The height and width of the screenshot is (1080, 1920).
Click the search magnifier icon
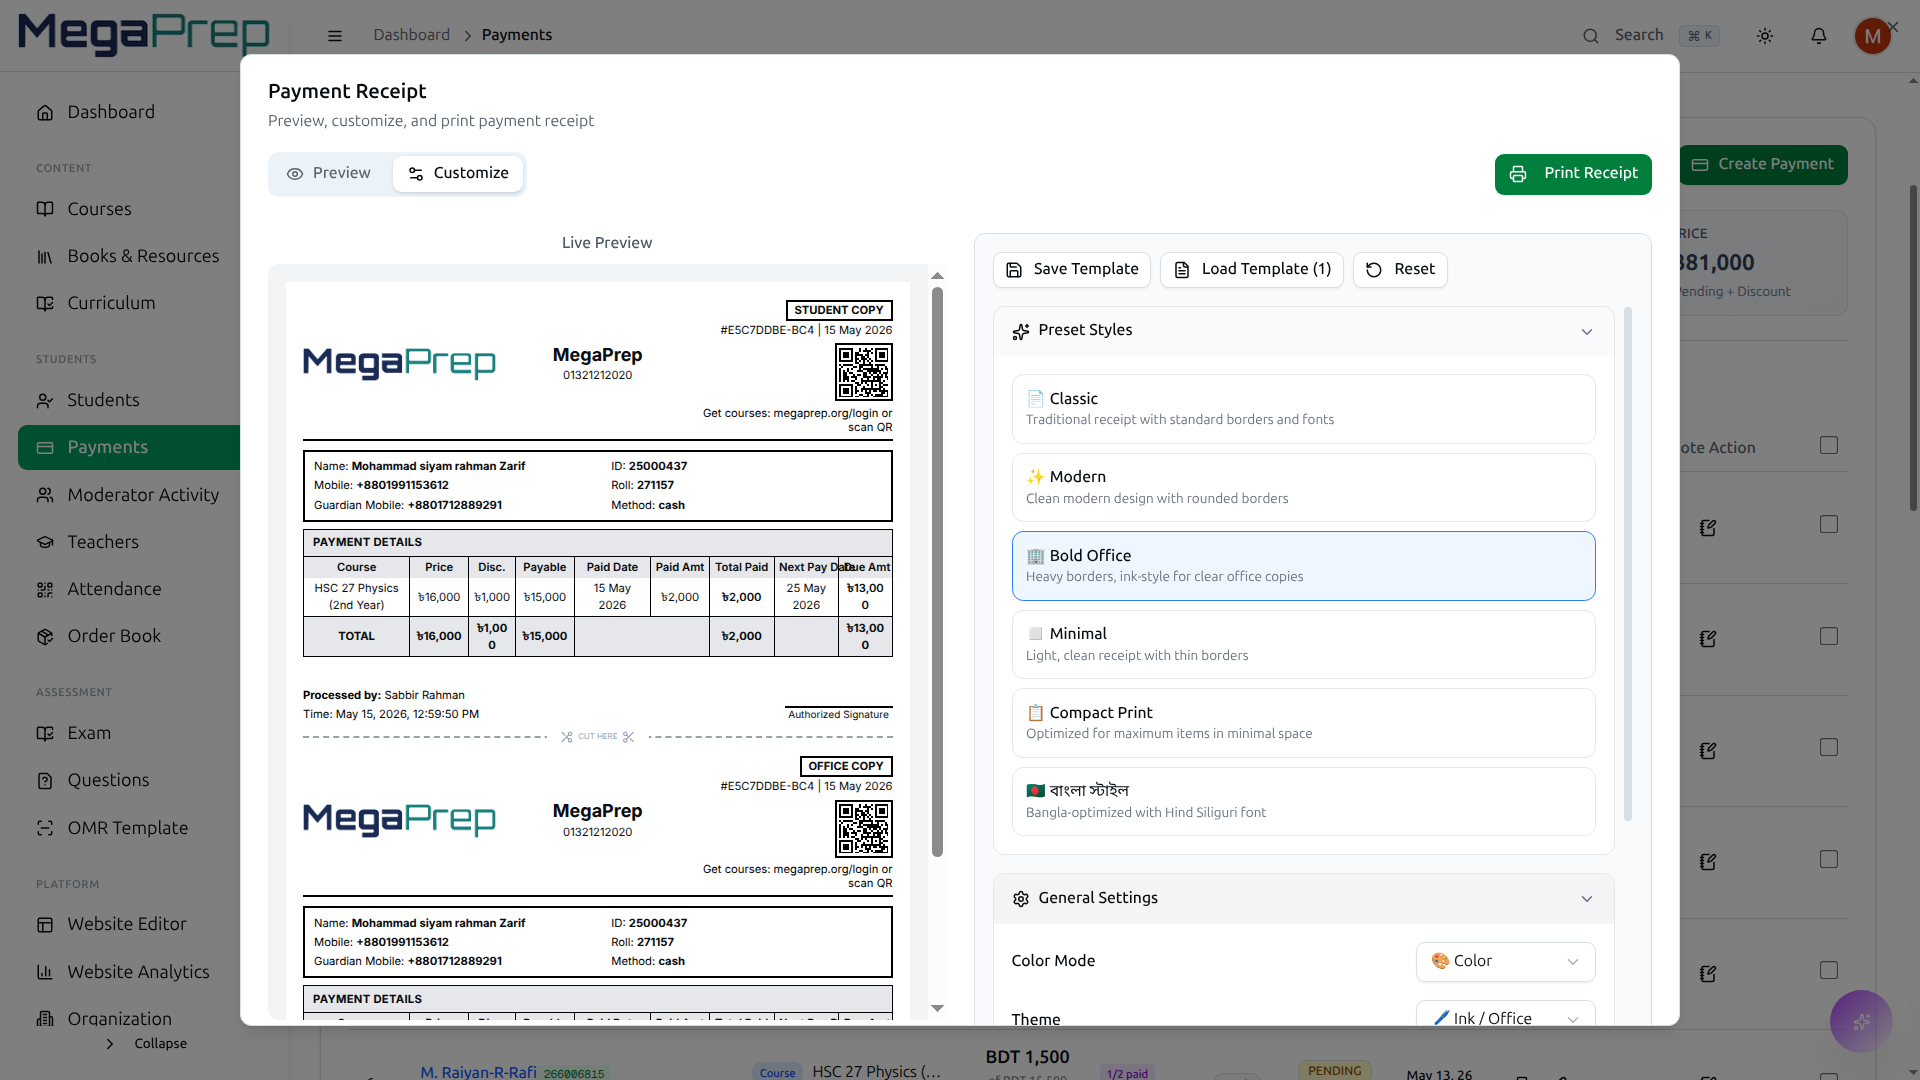pyautogui.click(x=1590, y=36)
